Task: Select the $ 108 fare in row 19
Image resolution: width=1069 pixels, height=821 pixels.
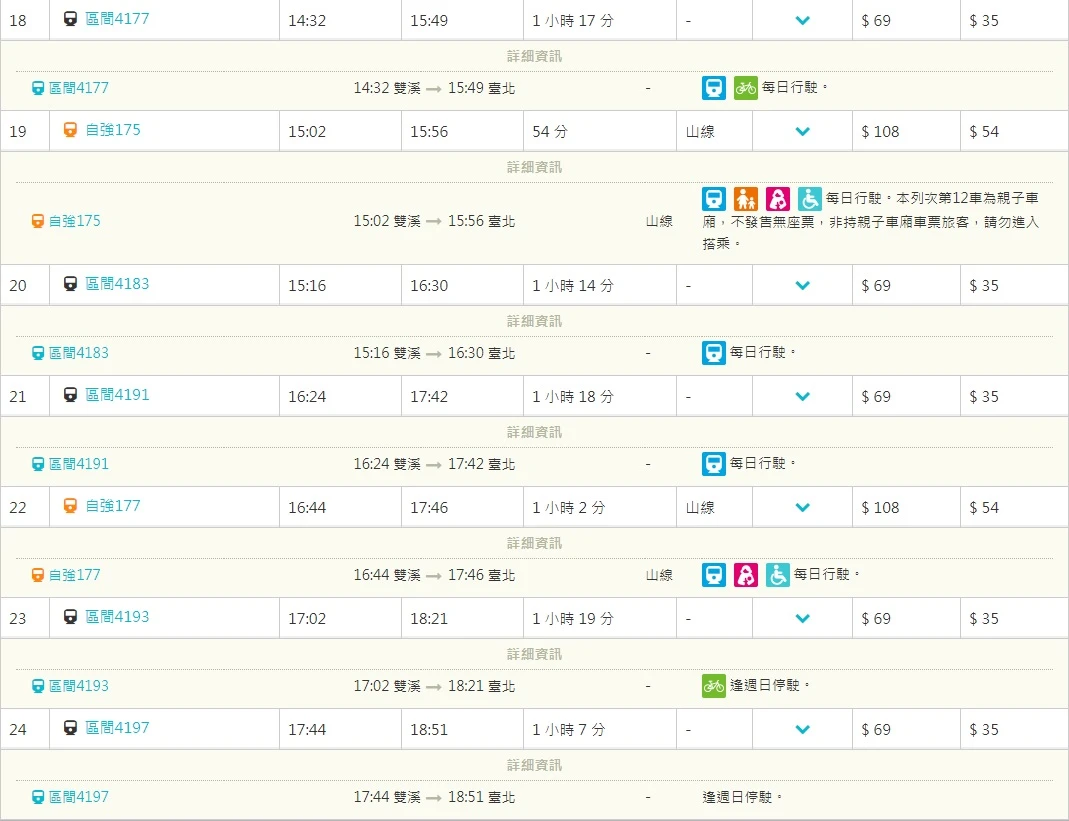Action: pyautogui.click(x=880, y=132)
